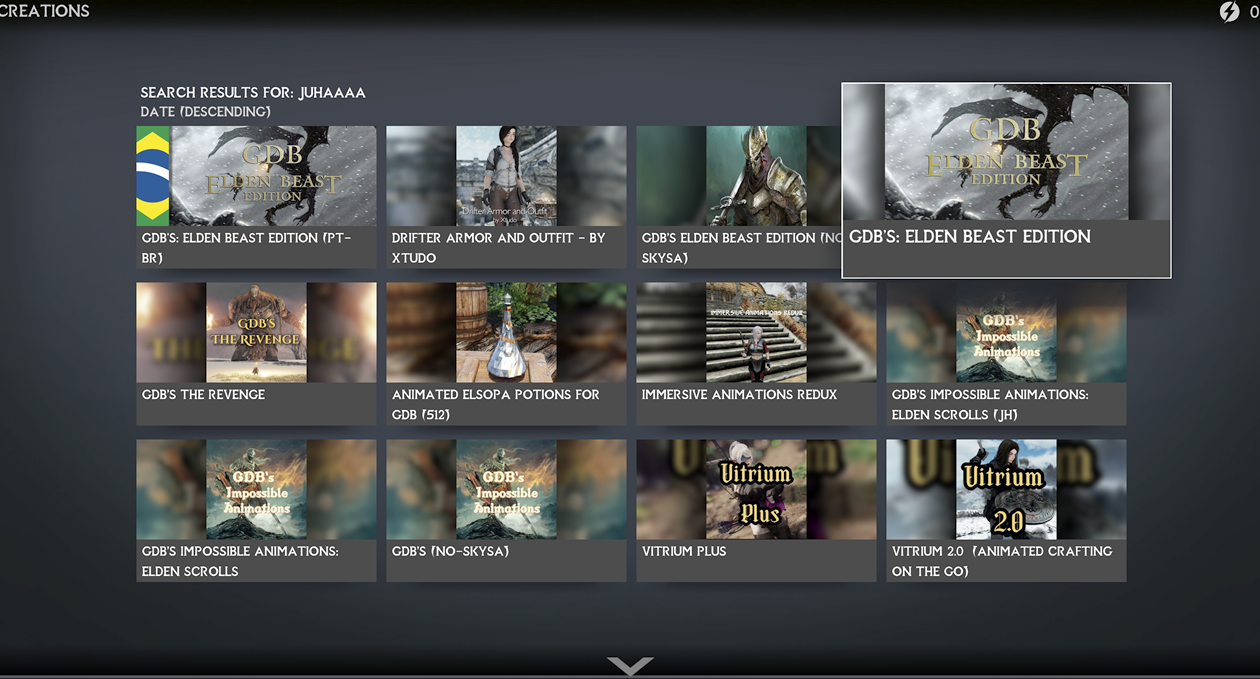This screenshot has height=679, width=1260.
Task: Select the Vitrium 2.0 thumbnail image
Action: click(x=1006, y=489)
